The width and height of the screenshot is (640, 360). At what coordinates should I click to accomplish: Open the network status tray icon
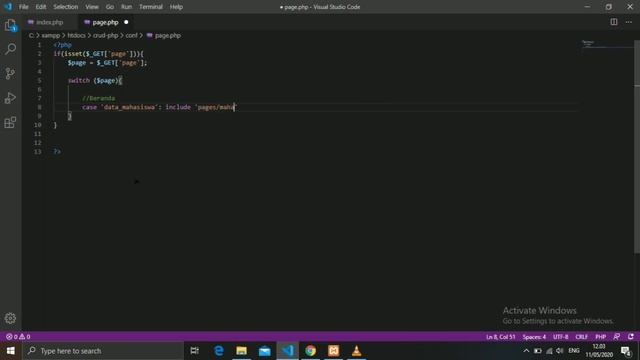click(x=549, y=351)
